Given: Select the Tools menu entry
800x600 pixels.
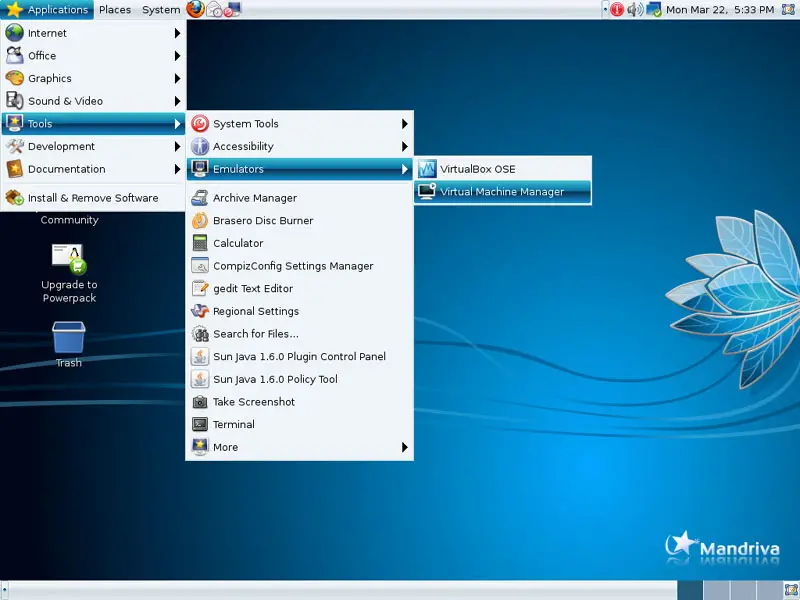Looking at the screenshot, I should pyautogui.click(x=93, y=123).
